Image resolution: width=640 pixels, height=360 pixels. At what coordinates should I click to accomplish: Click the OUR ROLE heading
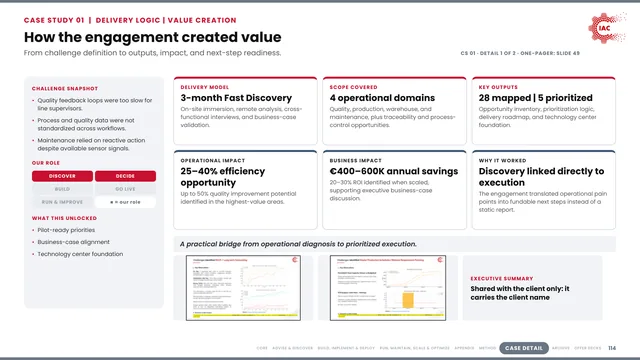click(x=46, y=163)
